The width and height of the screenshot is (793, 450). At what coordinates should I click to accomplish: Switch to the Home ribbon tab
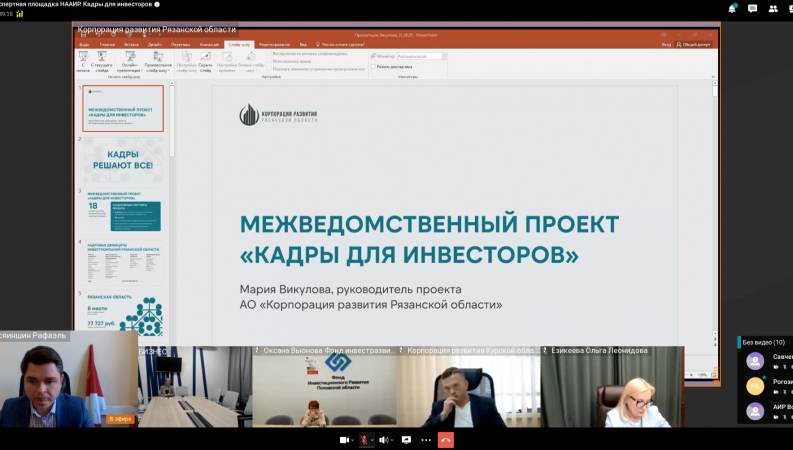(107, 44)
